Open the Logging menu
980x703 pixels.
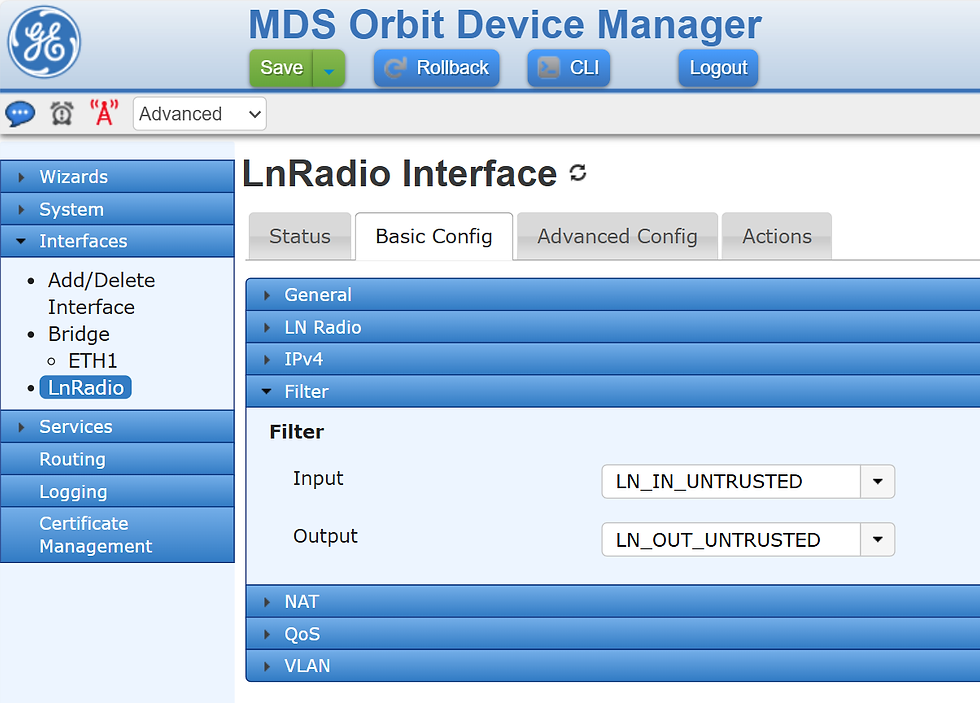118,492
